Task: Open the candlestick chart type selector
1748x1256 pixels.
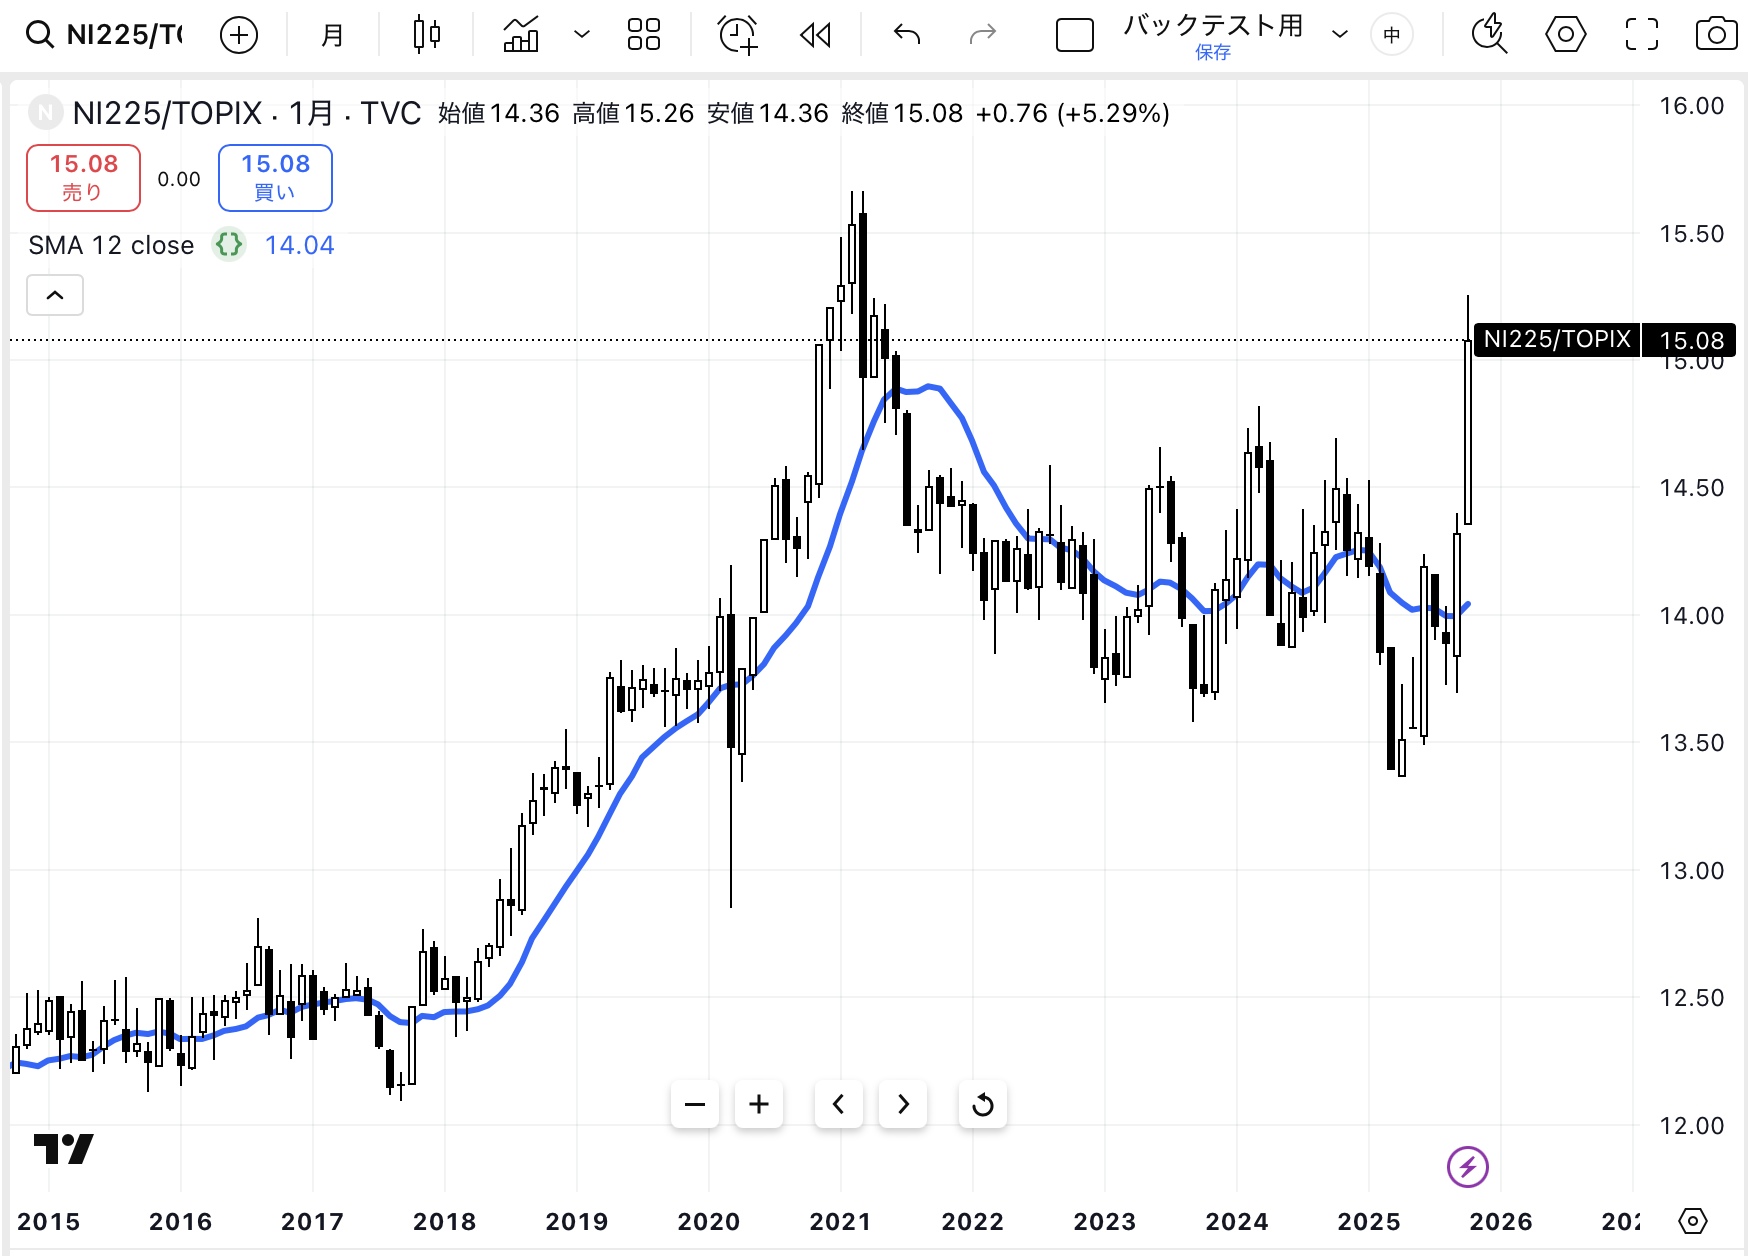Action: point(427,35)
